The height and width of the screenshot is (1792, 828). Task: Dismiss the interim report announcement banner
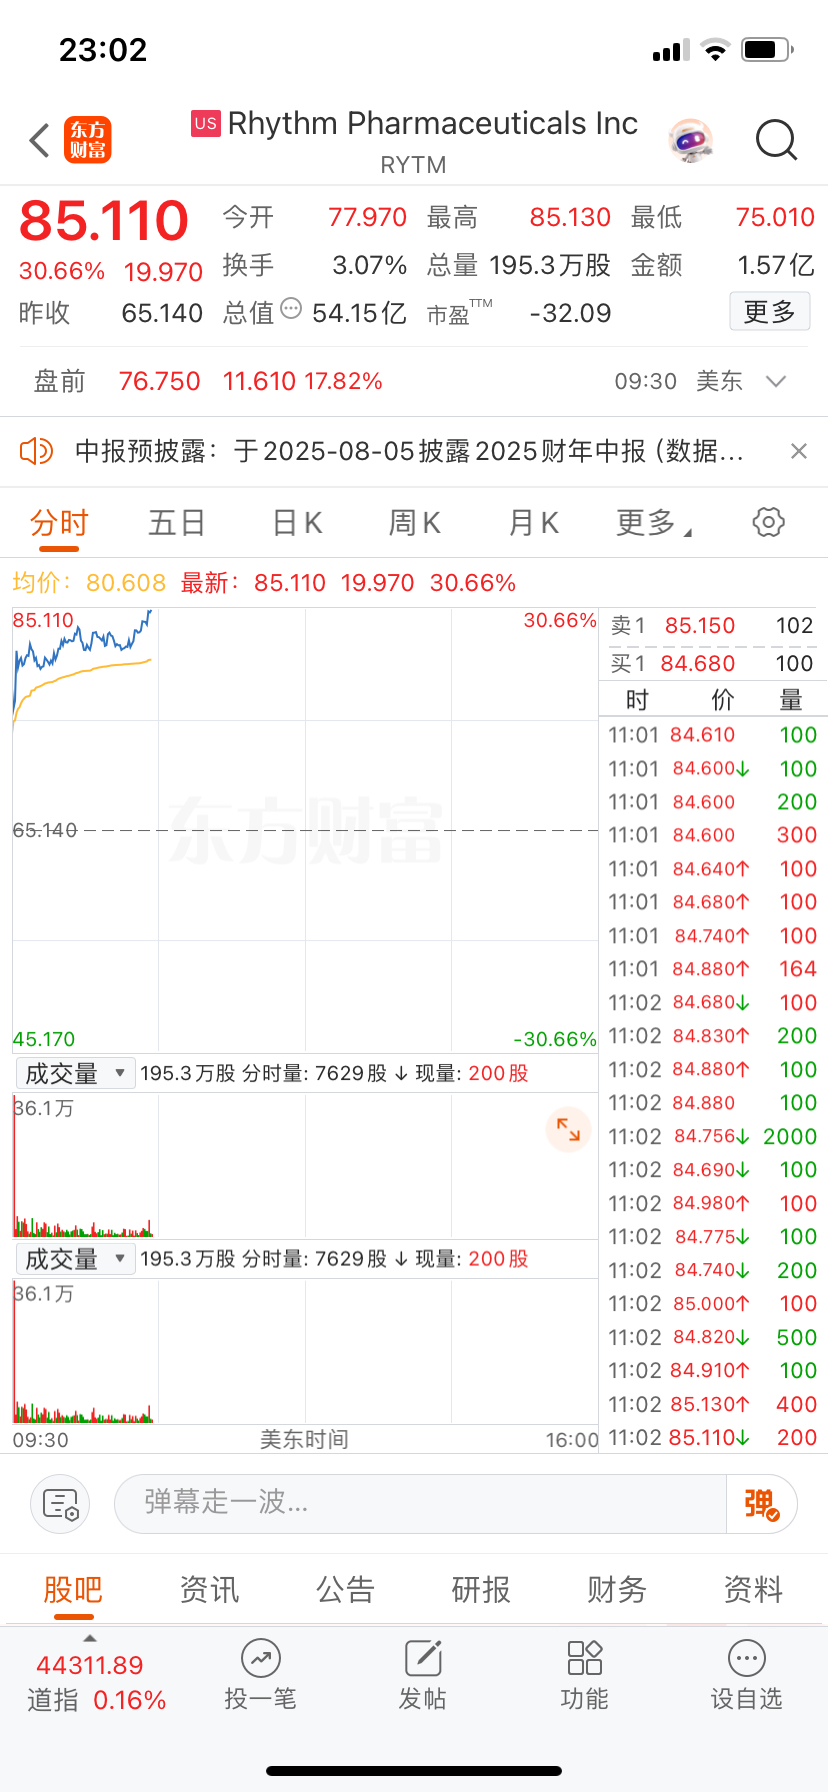click(x=798, y=451)
